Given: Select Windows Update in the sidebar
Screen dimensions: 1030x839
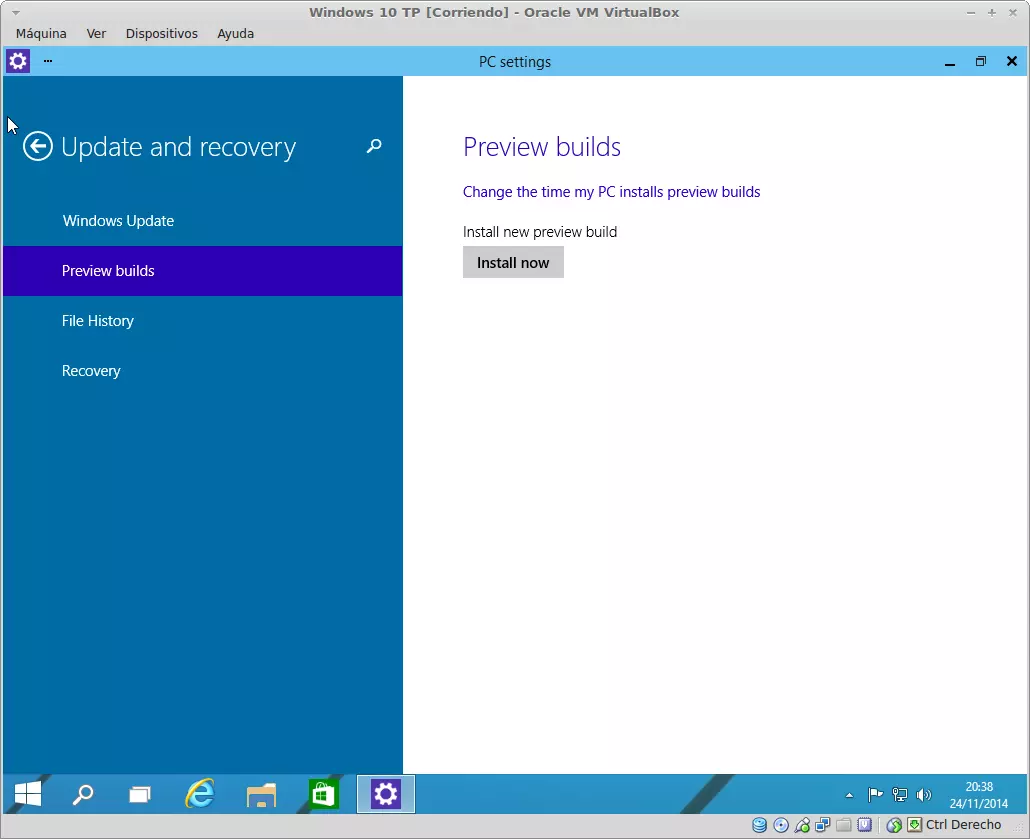Looking at the screenshot, I should point(118,221).
